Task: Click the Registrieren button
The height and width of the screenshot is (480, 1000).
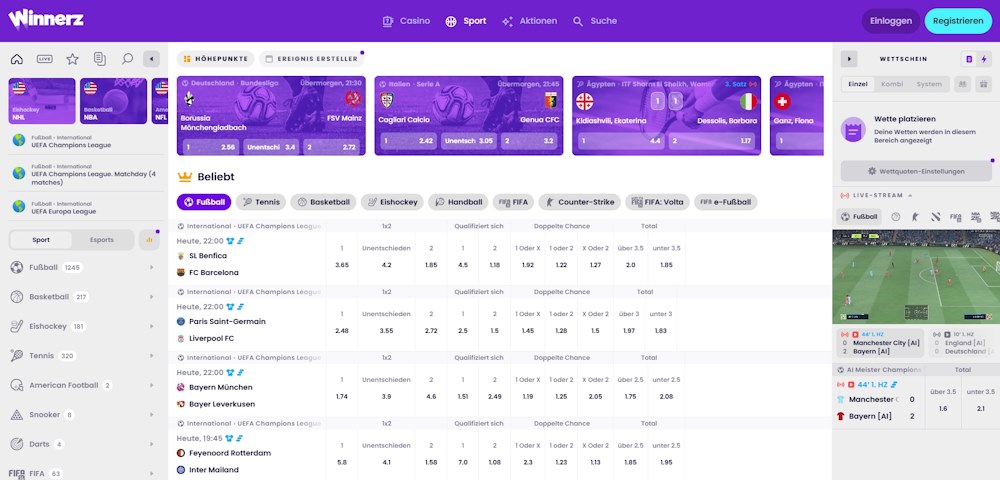Action: [x=958, y=21]
